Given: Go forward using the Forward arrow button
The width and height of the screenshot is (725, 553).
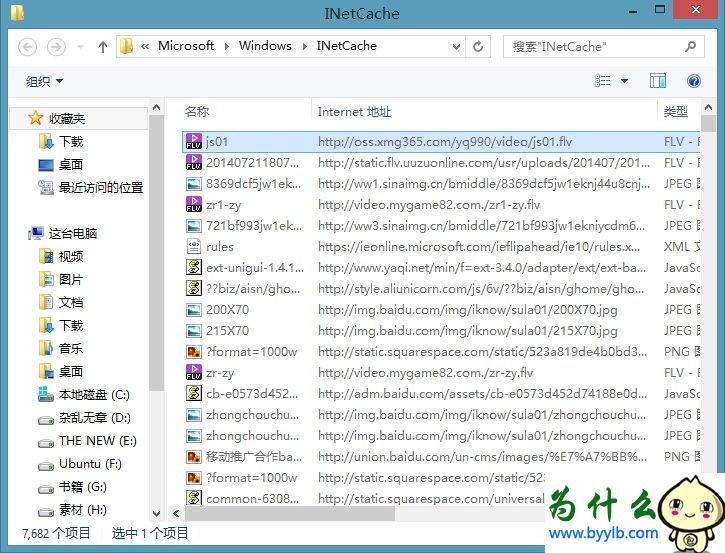Looking at the screenshot, I should [56, 47].
